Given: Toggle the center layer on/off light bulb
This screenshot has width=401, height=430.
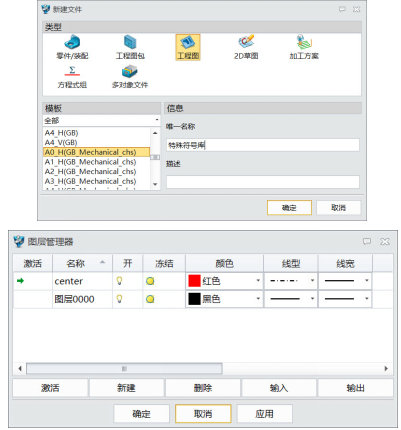Looking at the screenshot, I should [119, 281].
